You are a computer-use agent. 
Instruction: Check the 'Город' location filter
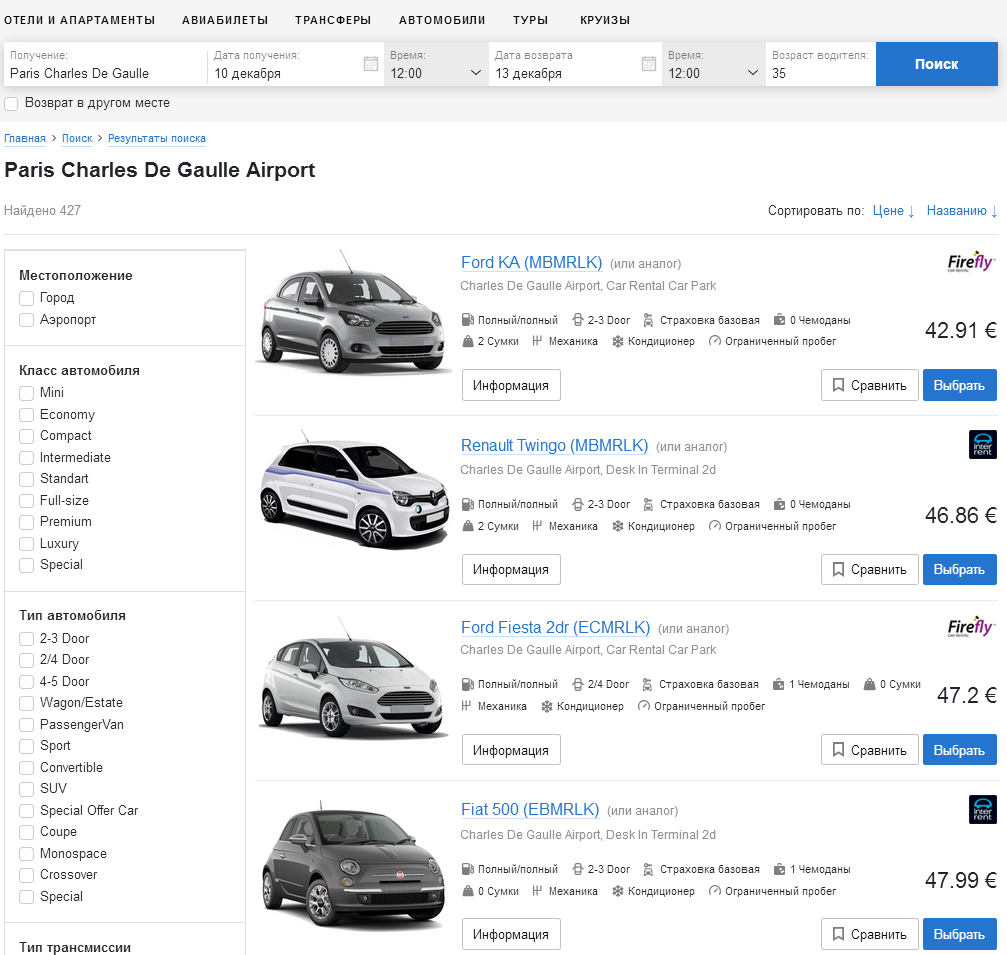[26, 298]
